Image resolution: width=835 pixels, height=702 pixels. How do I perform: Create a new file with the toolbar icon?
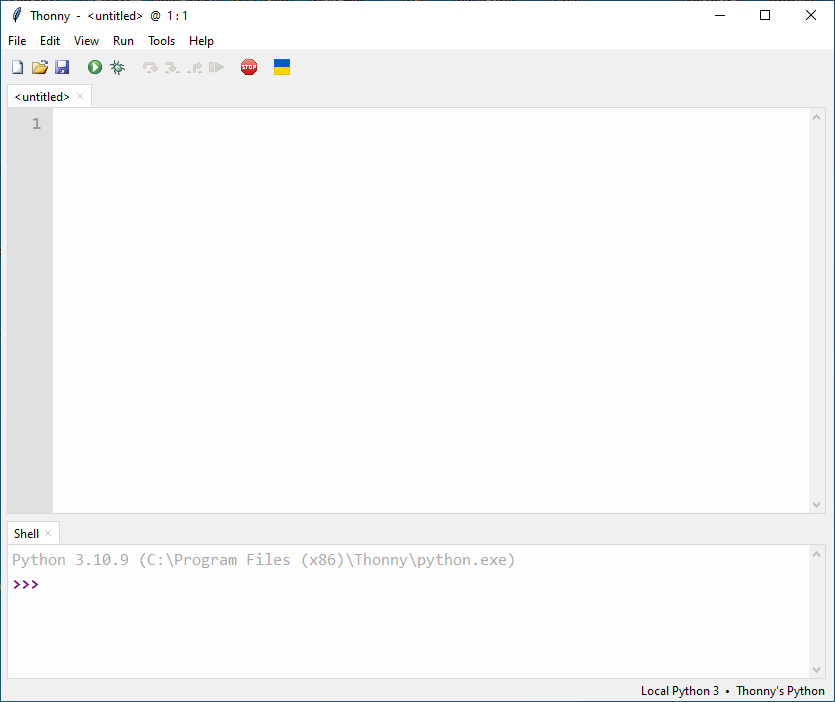tap(17, 67)
